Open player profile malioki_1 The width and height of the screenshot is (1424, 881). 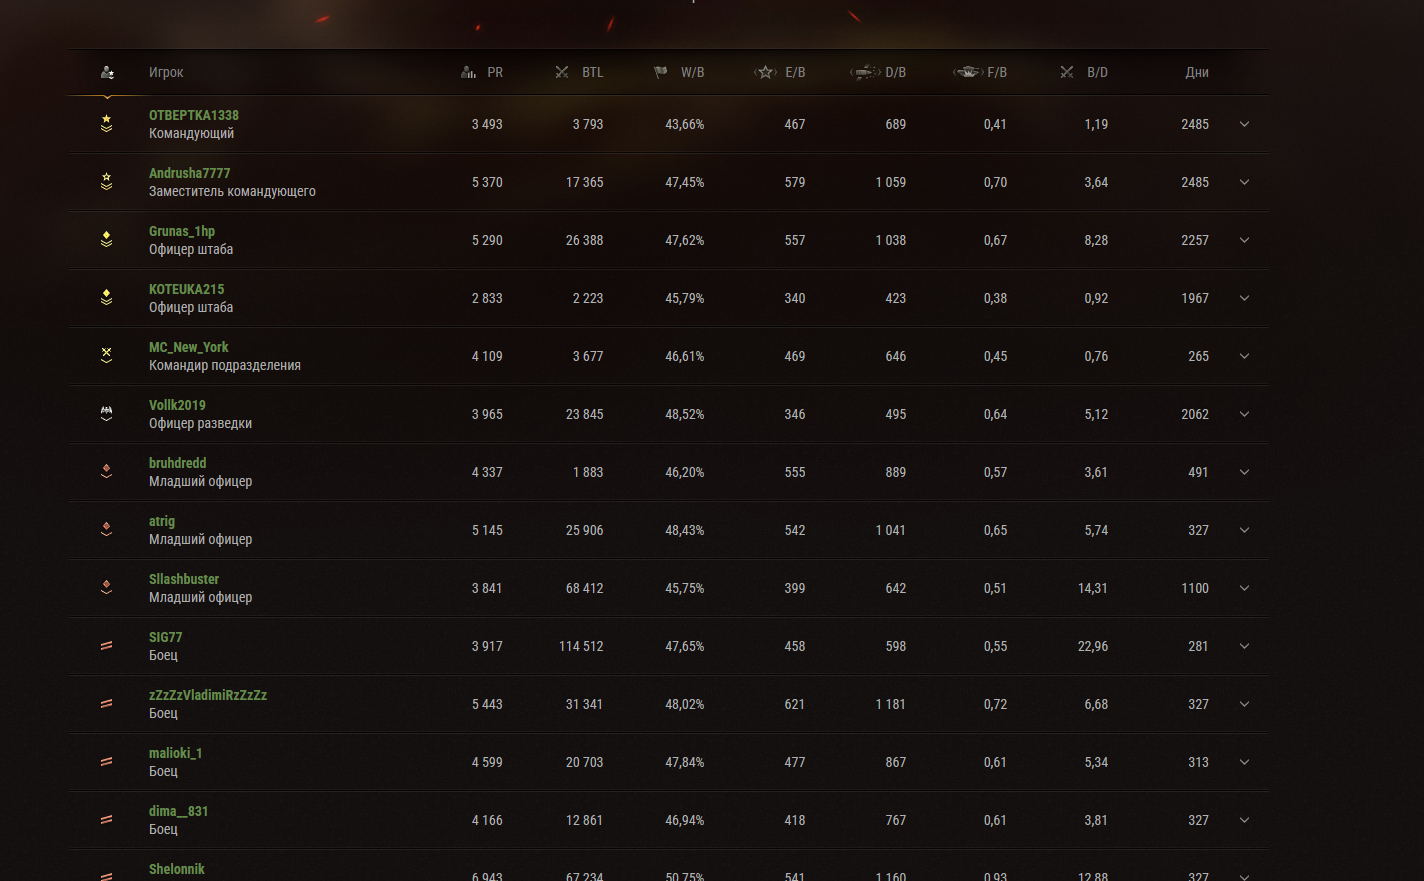point(176,753)
